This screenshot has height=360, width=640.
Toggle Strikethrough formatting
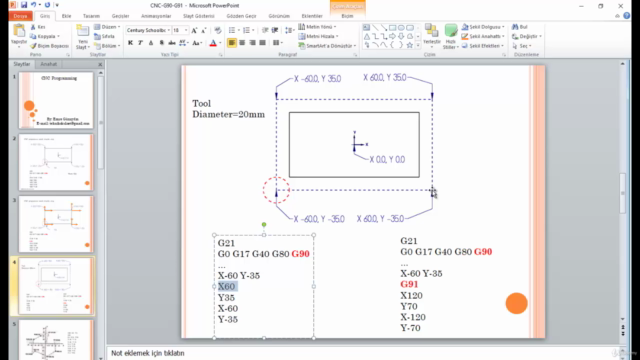pos(172,43)
